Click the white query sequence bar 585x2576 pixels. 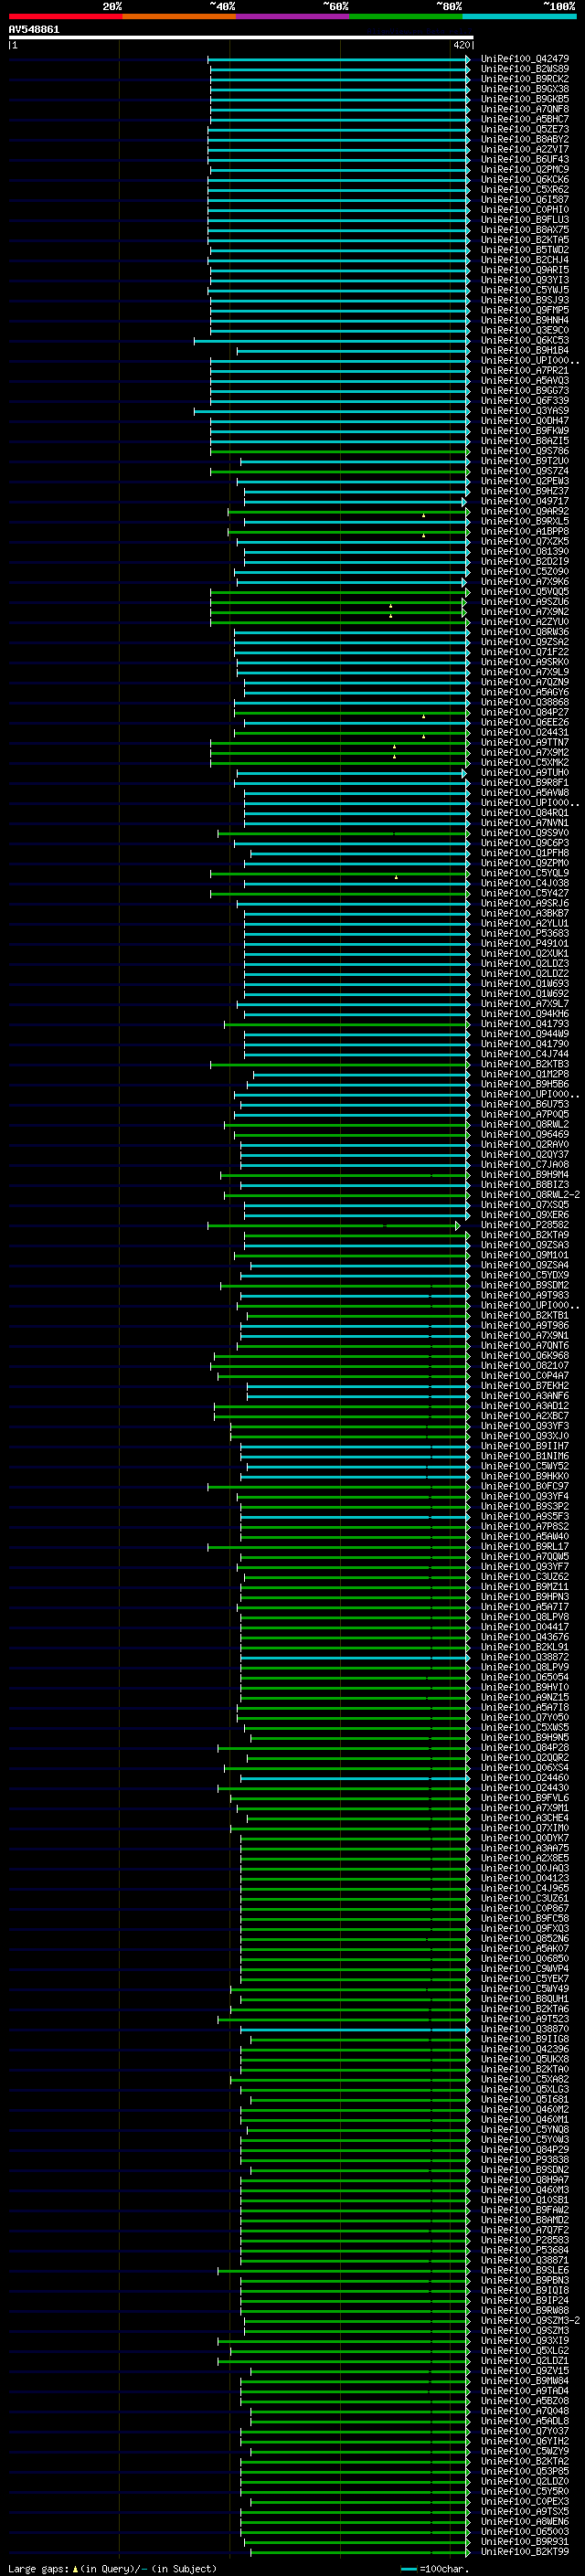(x=240, y=38)
